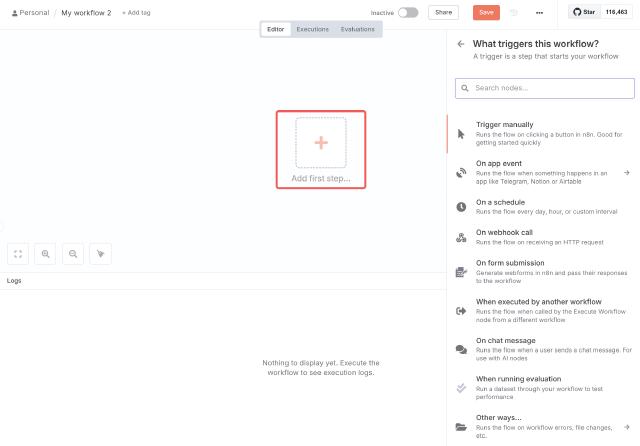This screenshot has width=640, height=446.
Task: Zoom out on the workflow canvas
Action: point(73,254)
